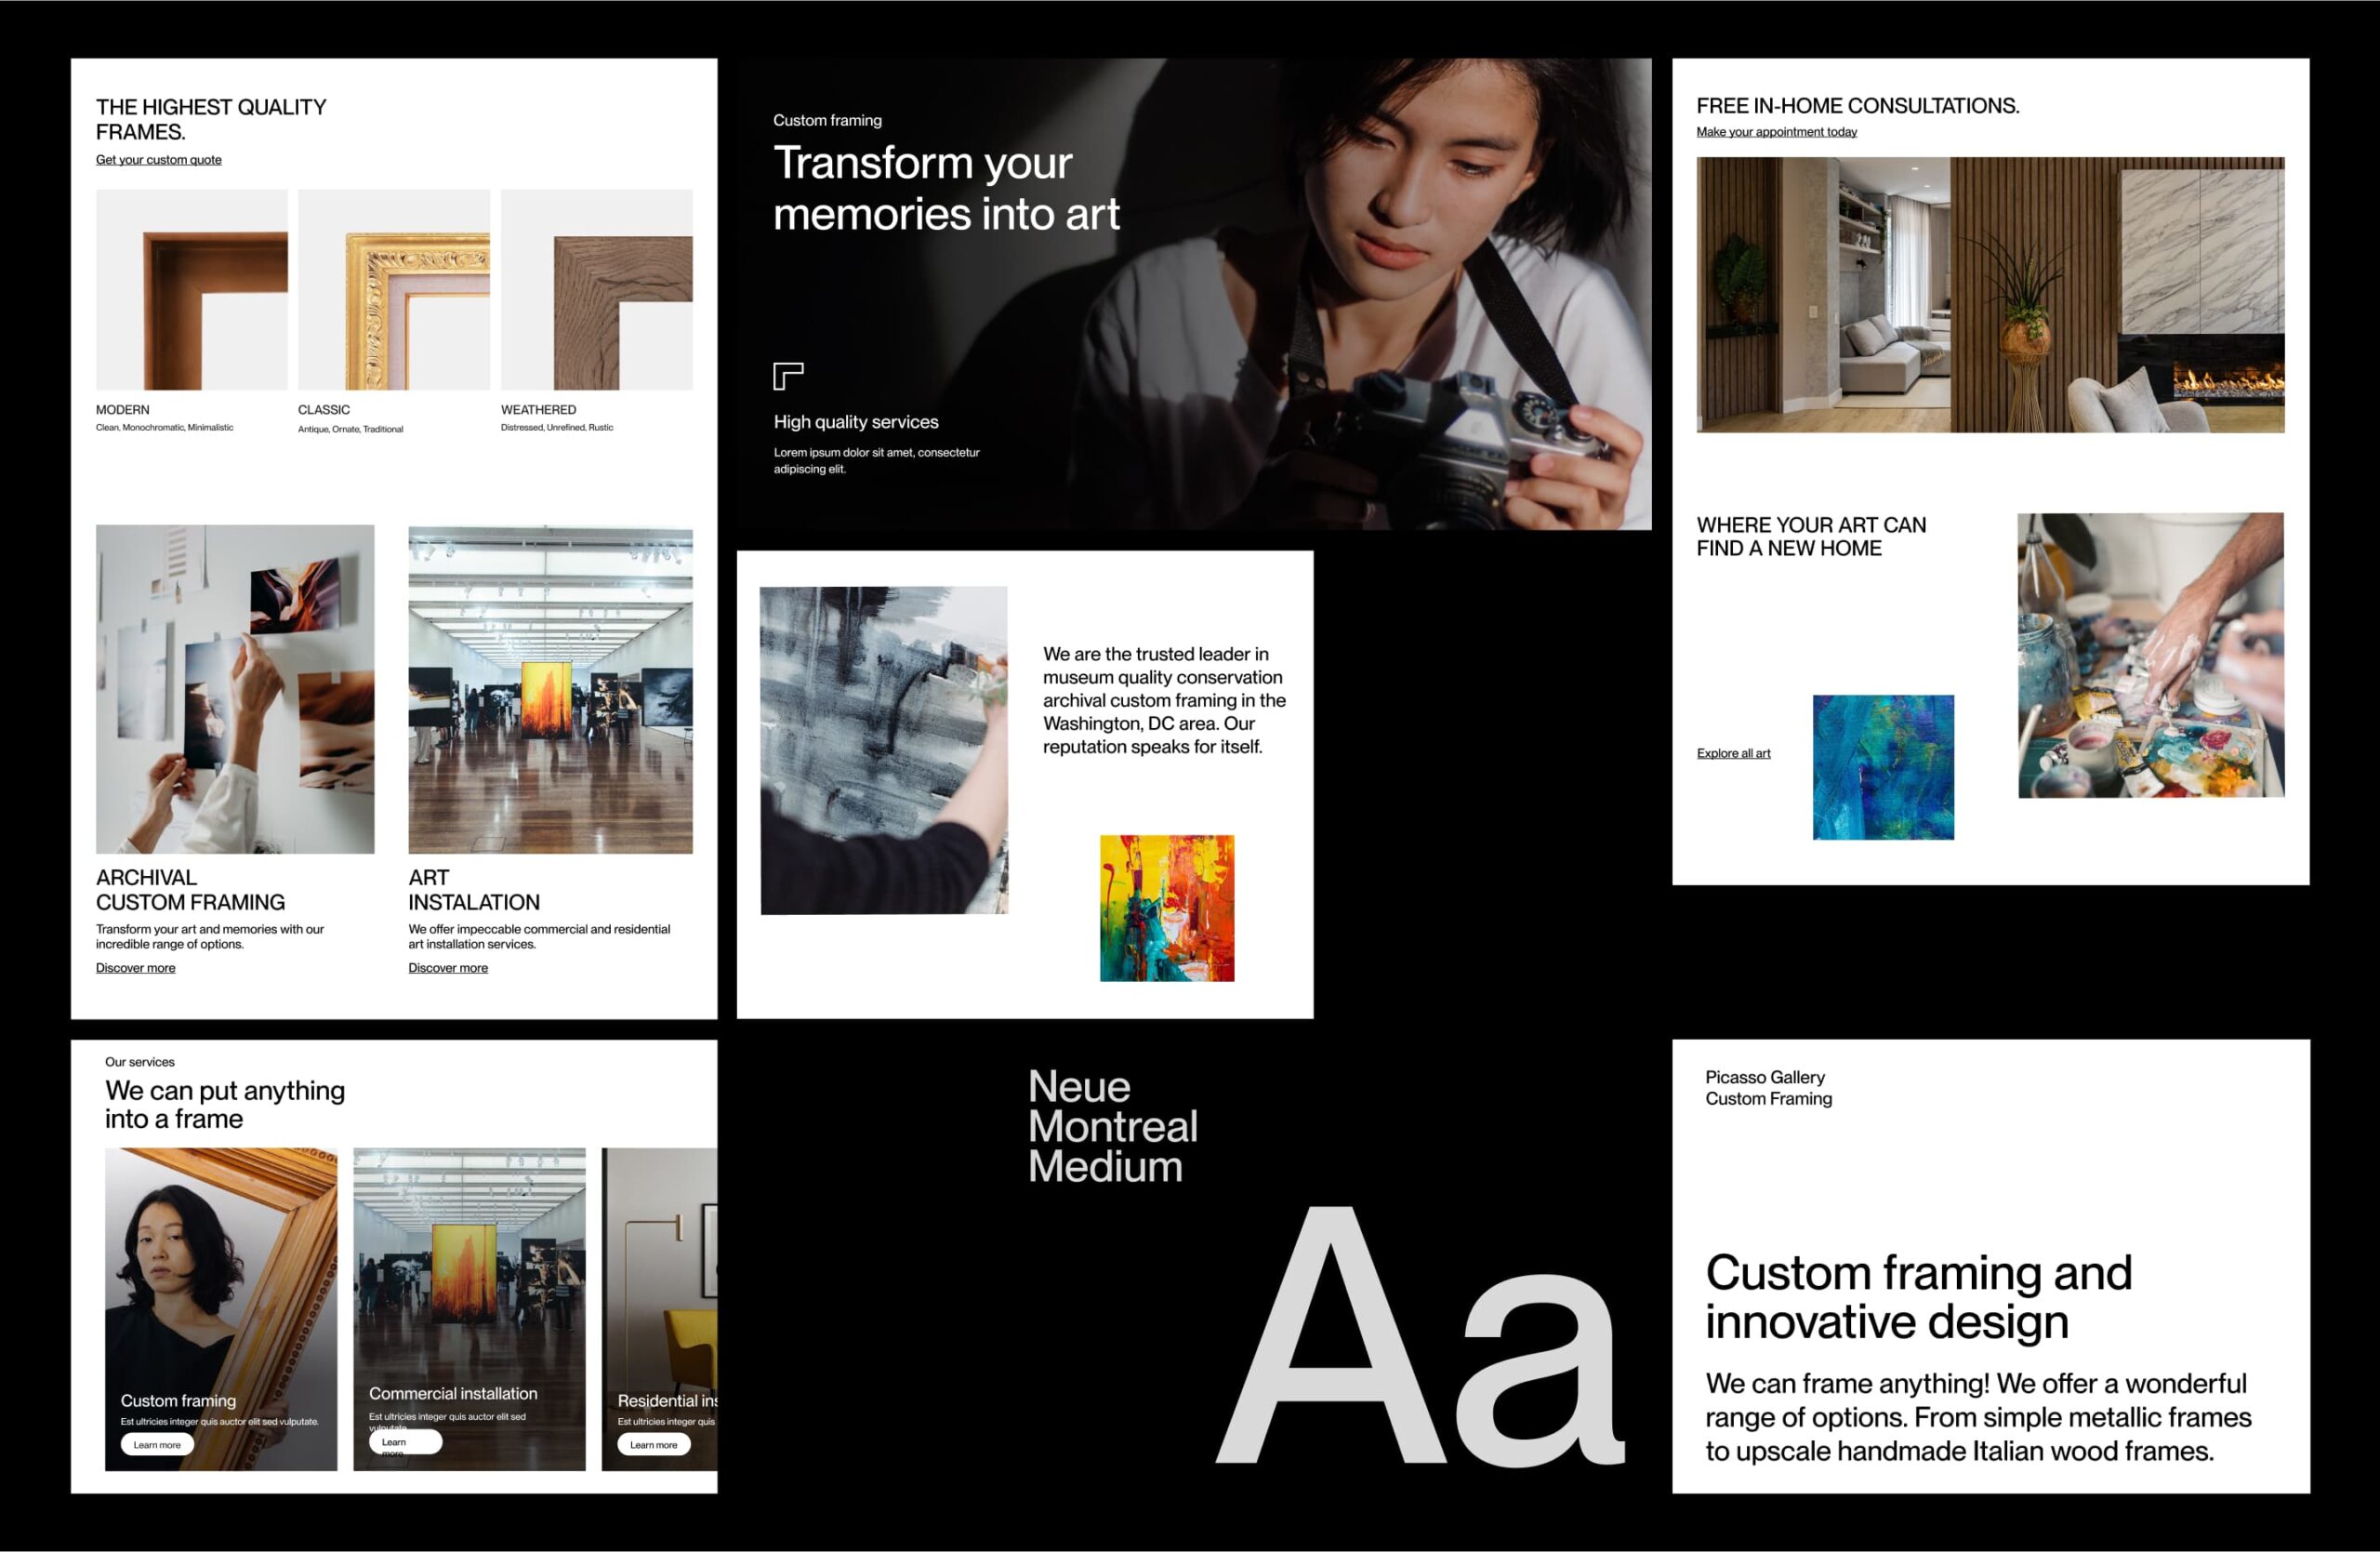Select the Weathered frame thumbnail
Image resolution: width=2380 pixels, height=1552 pixels.
tap(596, 290)
